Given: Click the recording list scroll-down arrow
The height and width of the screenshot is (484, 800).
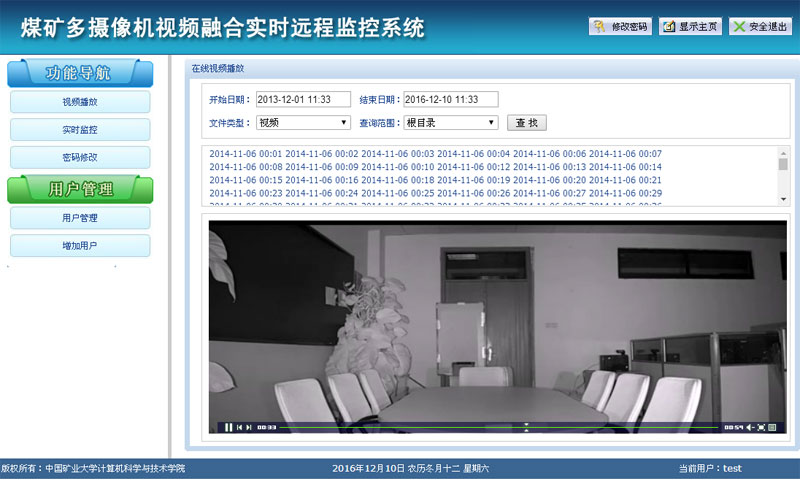Looking at the screenshot, I should click(x=783, y=199).
